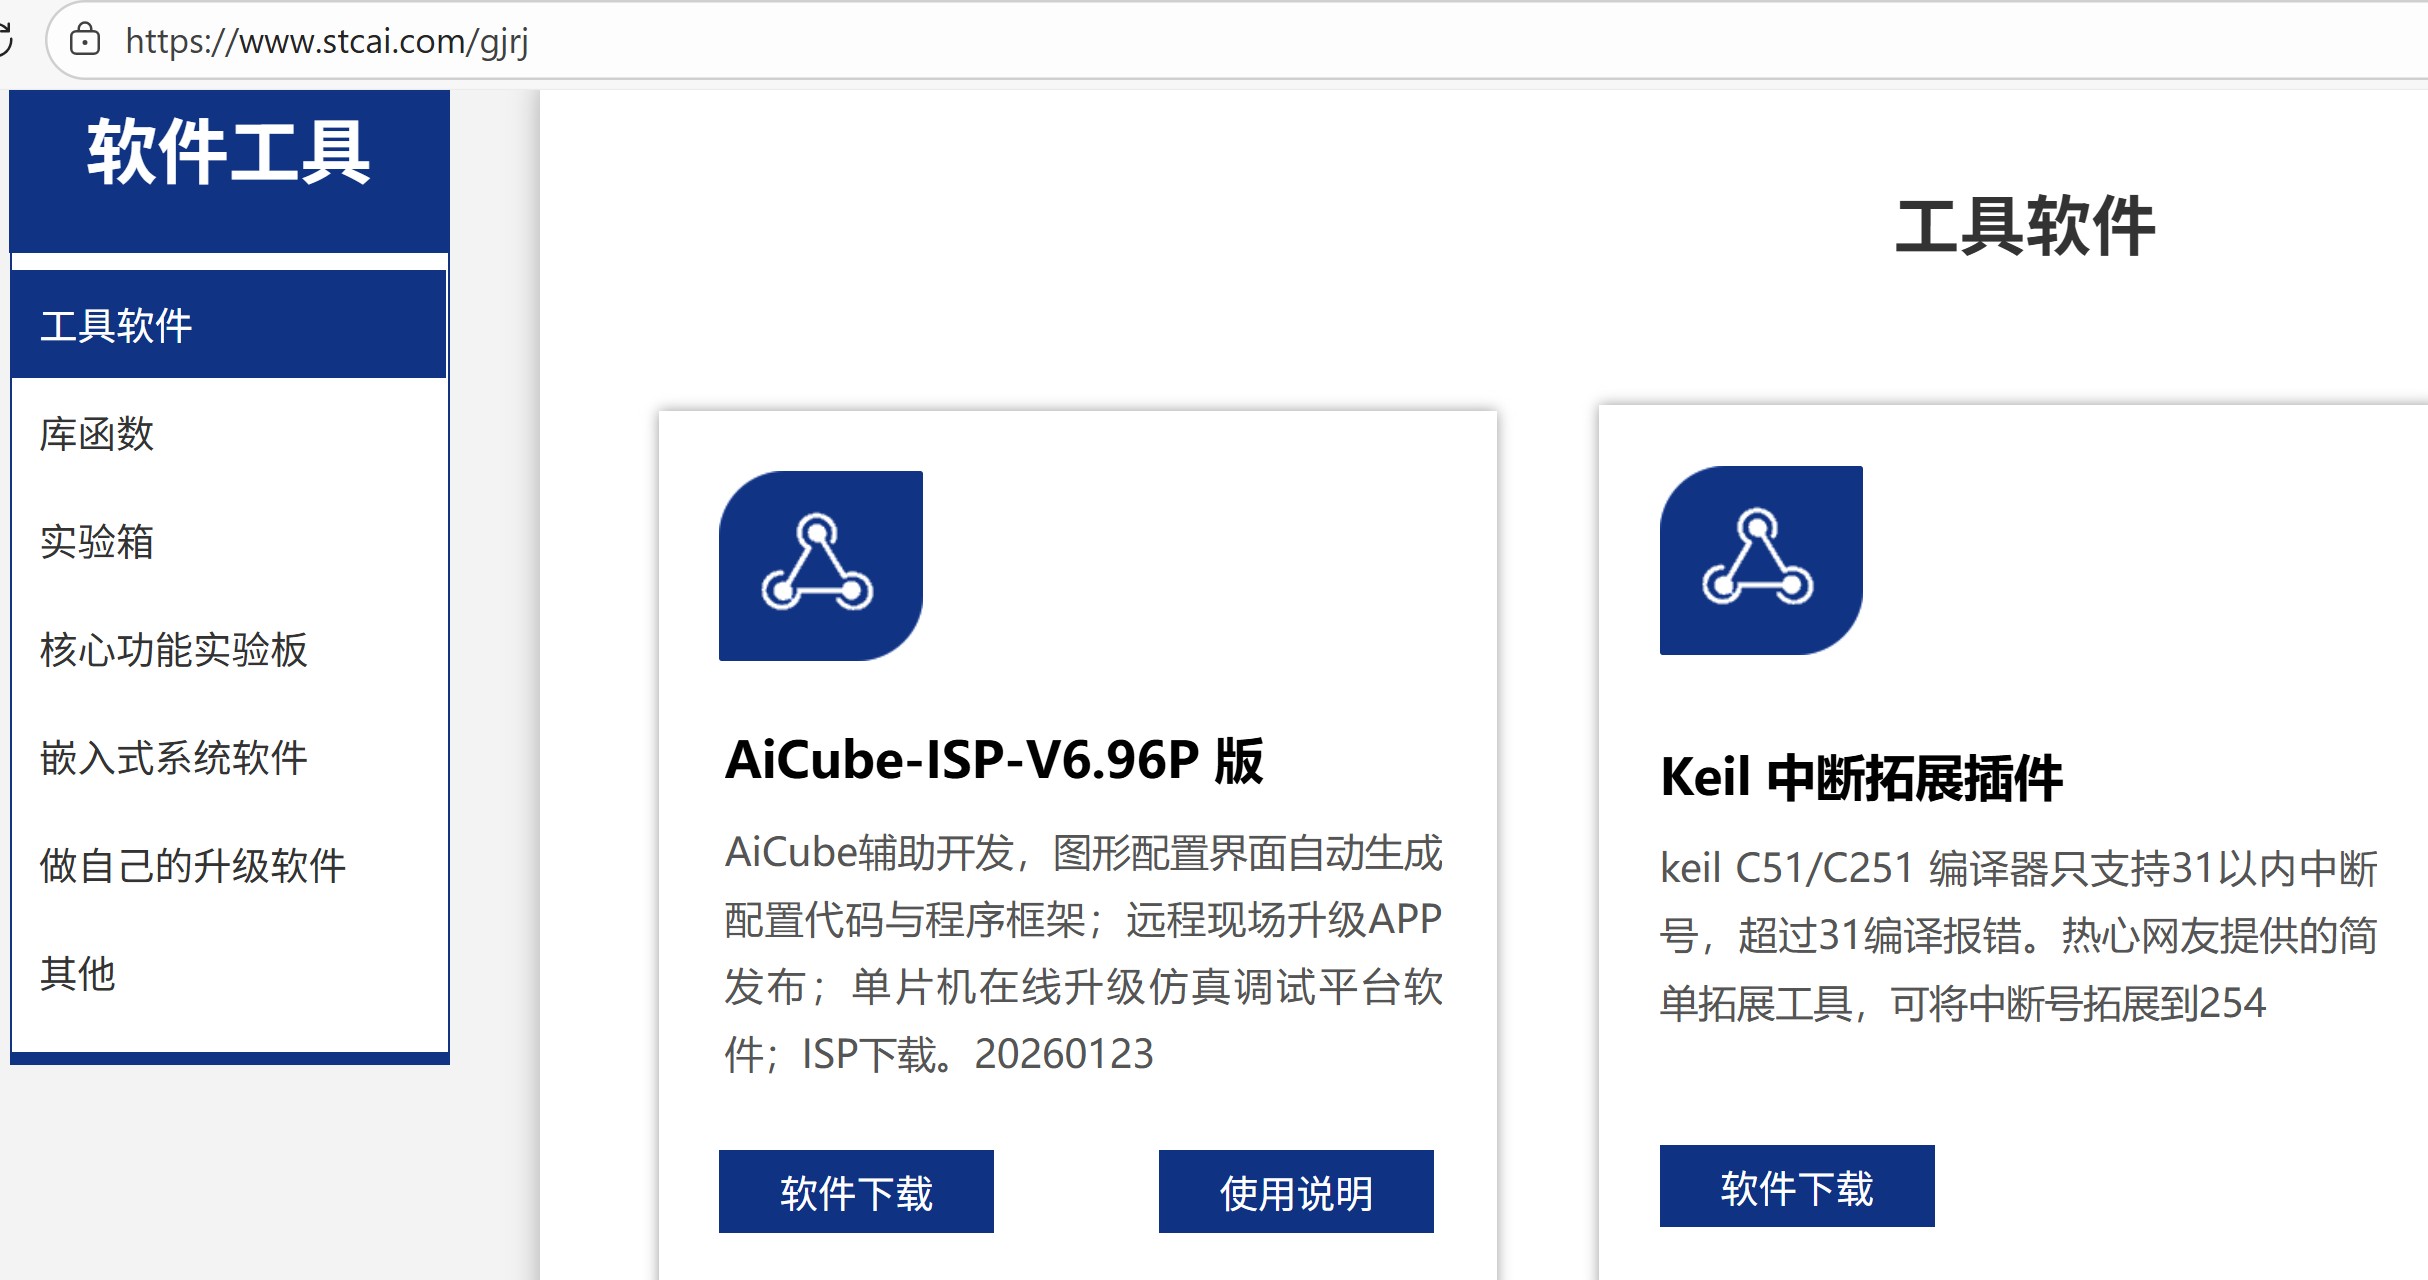
Task: Download Keil 中断拓展插件 via 软件下载
Action: pyautogui.click(x=1797, y=1187)
